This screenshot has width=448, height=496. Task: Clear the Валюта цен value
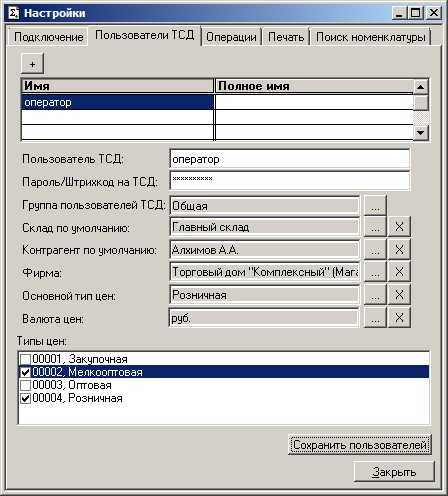pyautogui.click(x=399, y=317)
